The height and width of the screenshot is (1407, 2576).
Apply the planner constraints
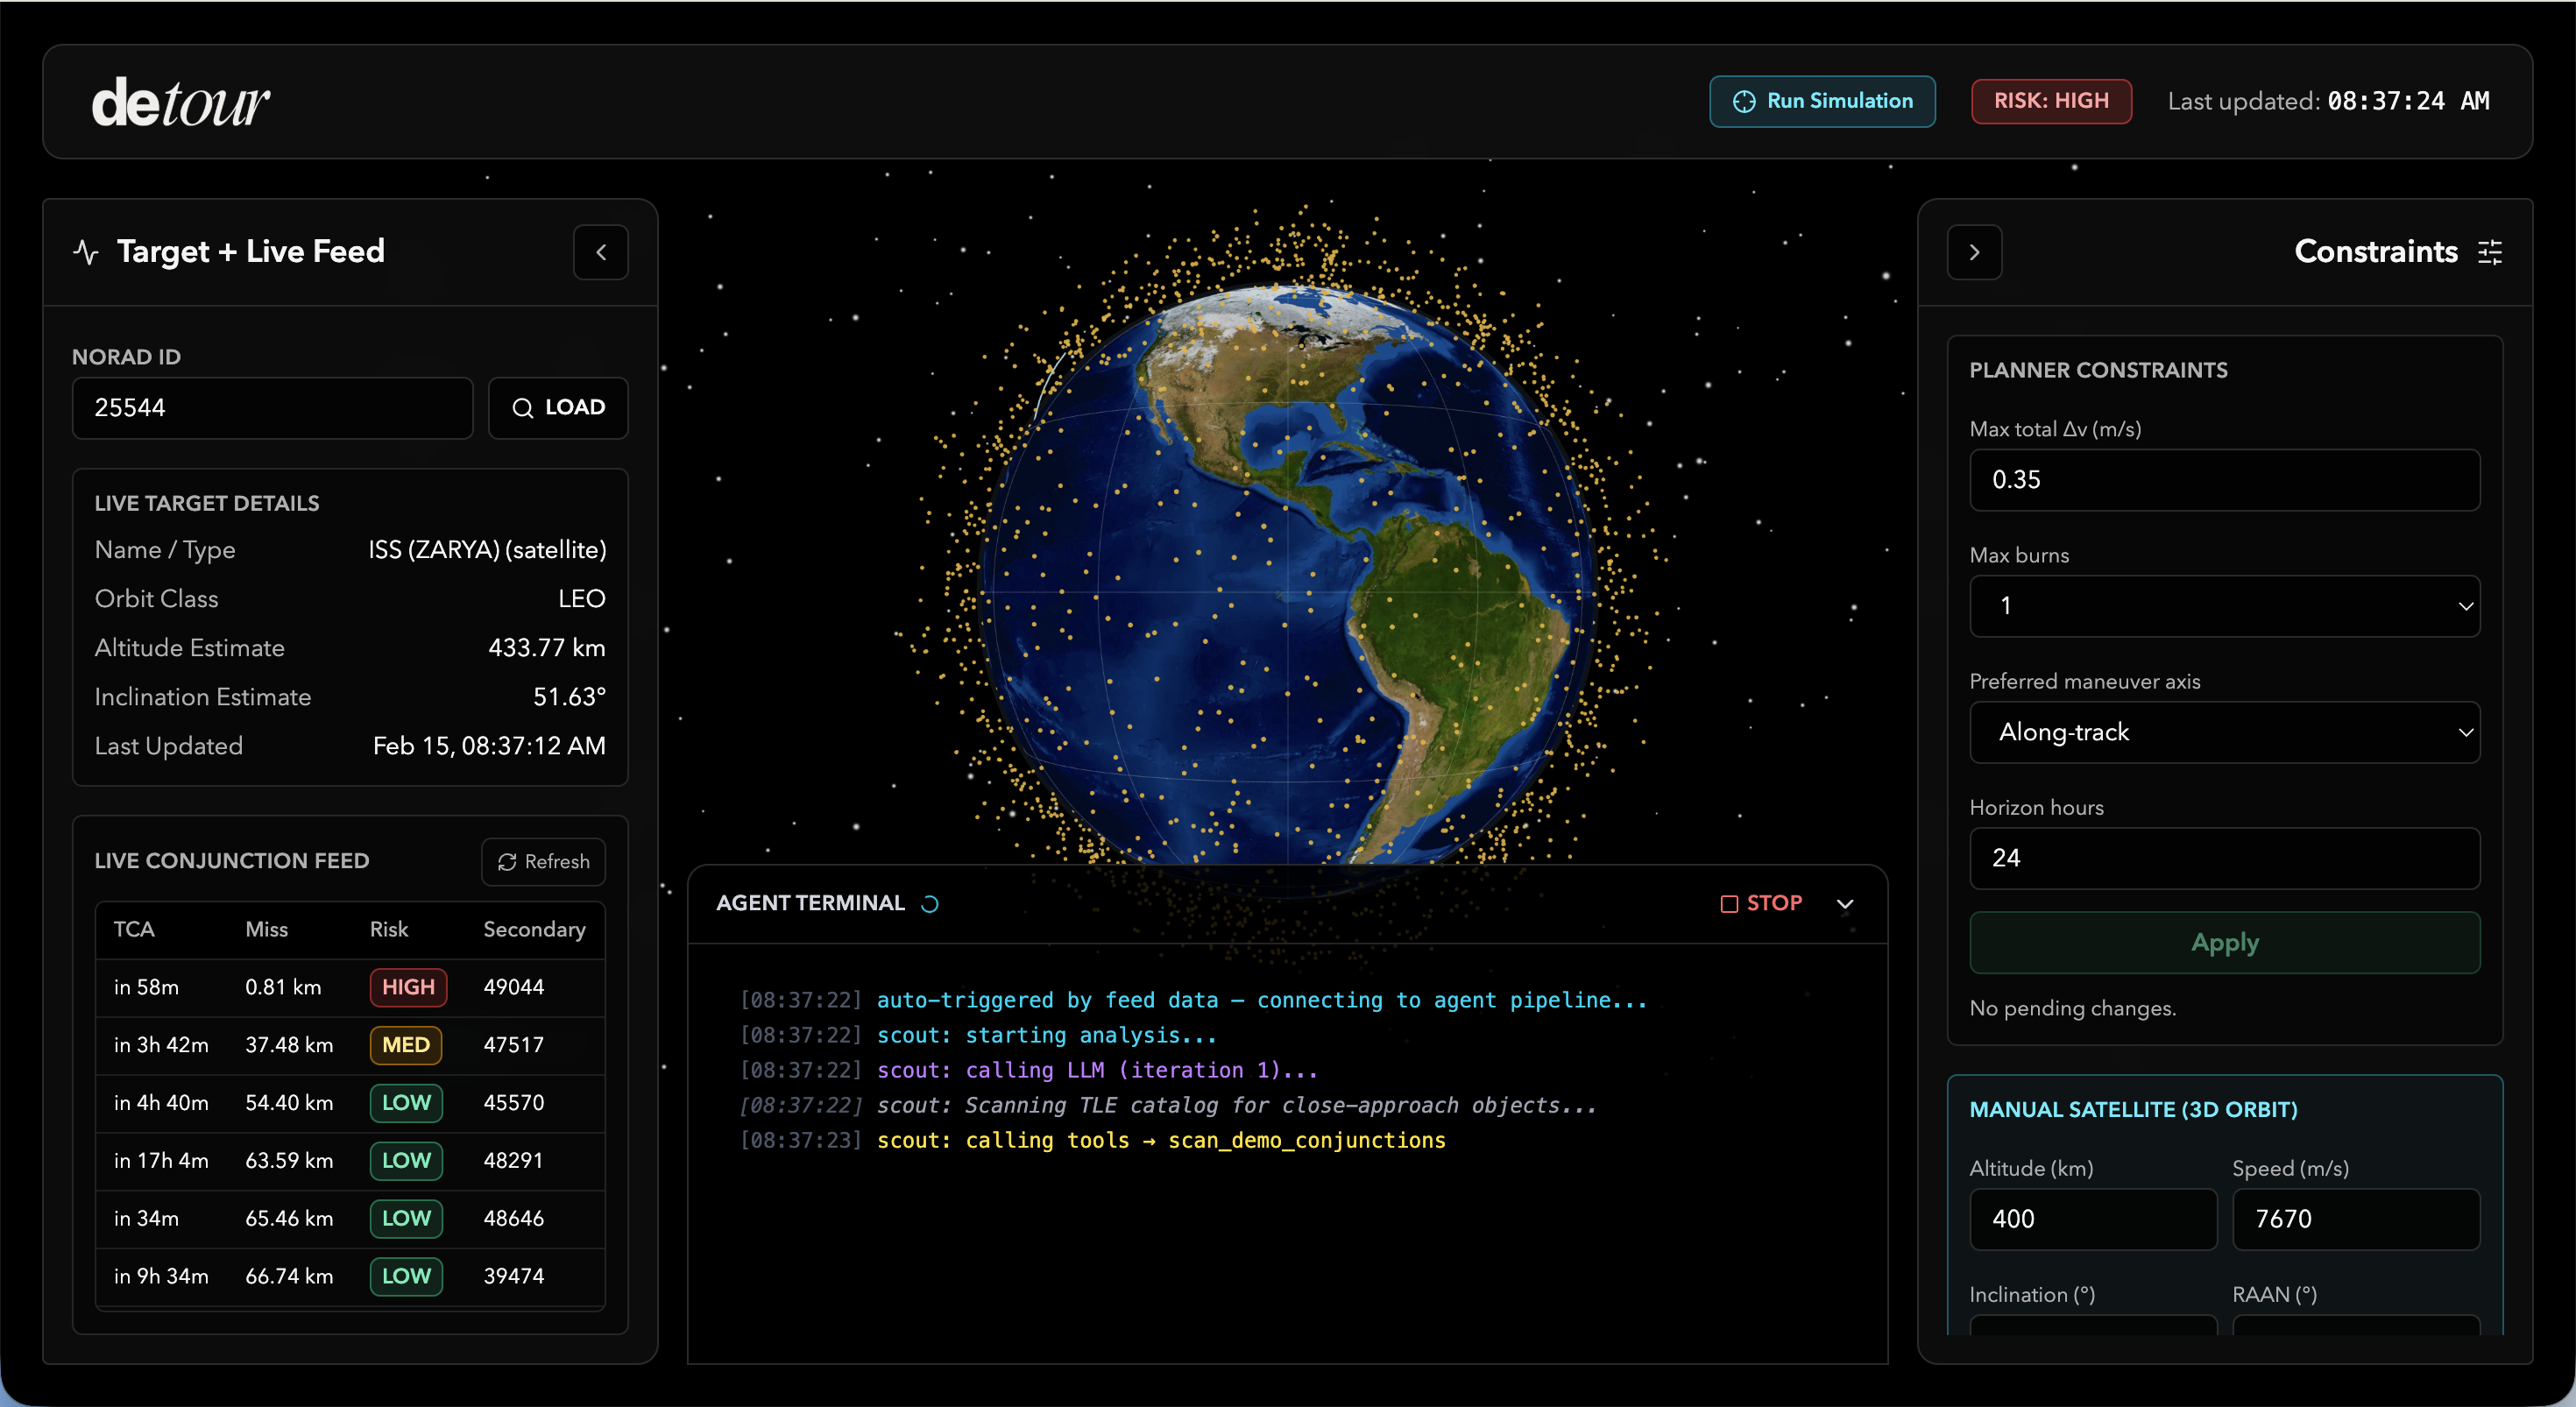pyautogui.click(x=2224, y=942)
